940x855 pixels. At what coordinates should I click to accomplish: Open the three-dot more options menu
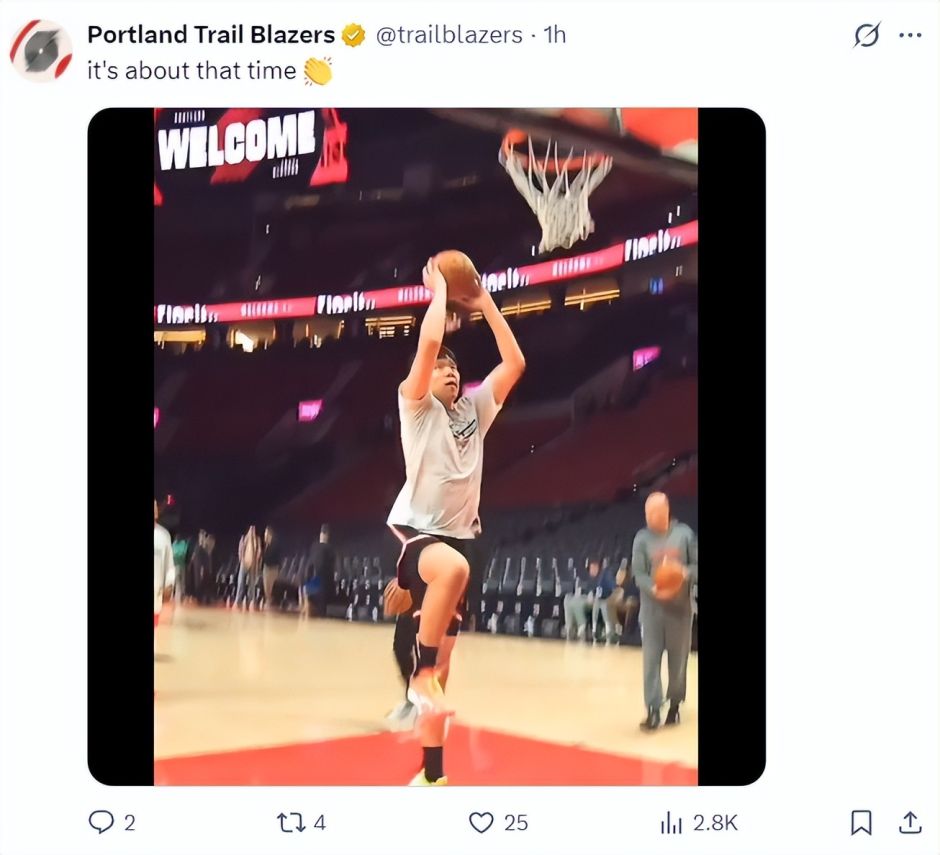point(910,35)
